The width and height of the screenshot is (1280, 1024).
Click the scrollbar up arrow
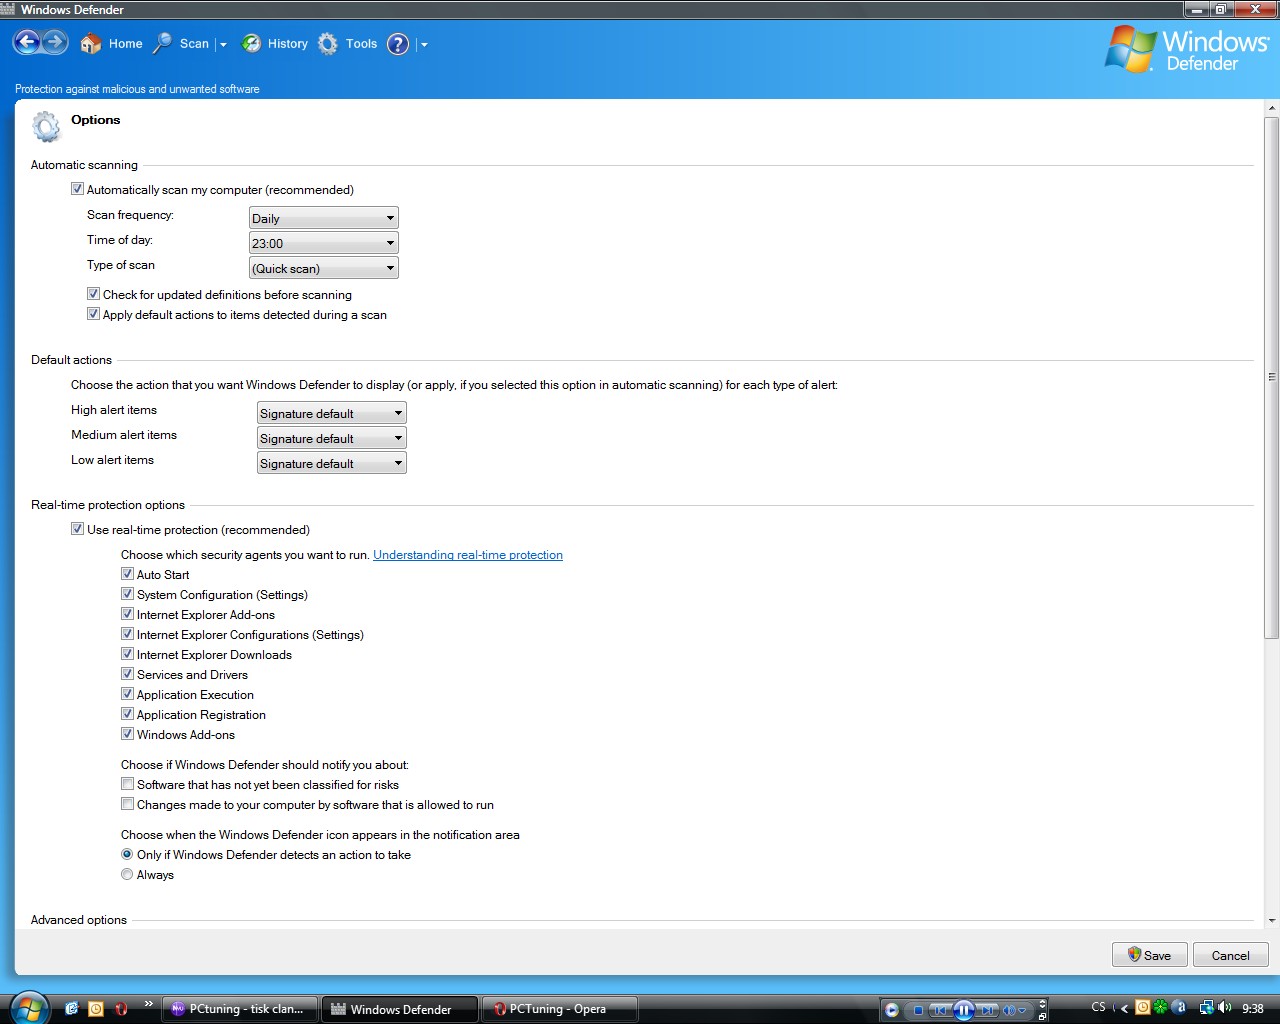pyautogui.click(x=1272, y=107)
